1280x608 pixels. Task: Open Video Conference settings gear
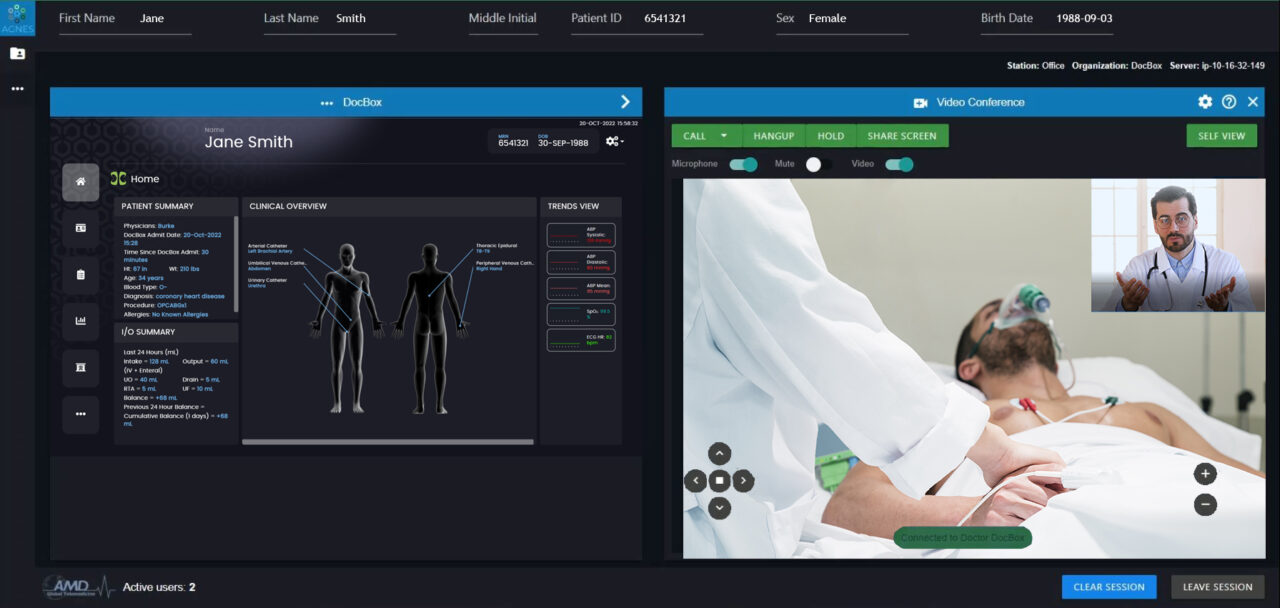click(1205, 101)
